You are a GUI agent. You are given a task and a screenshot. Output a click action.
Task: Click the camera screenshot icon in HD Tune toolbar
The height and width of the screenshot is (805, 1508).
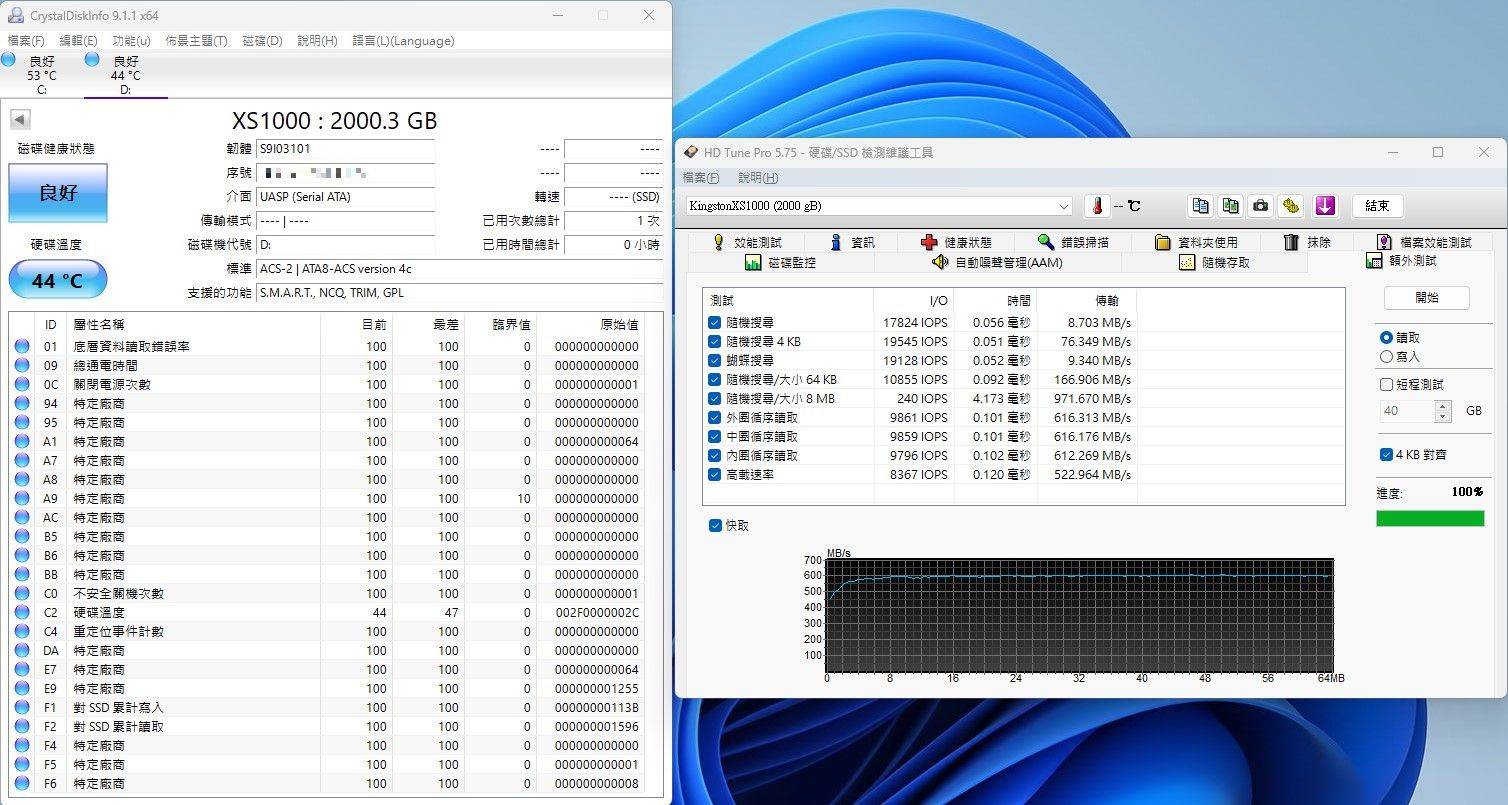[1261, 206]
